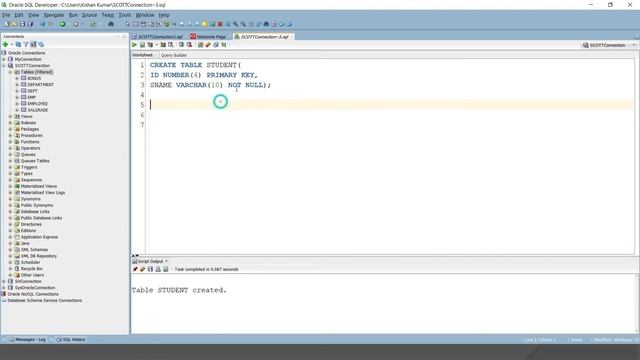Add a new connection with green plus
Viewport: 640px width, 360px height.
click(5, 44)
